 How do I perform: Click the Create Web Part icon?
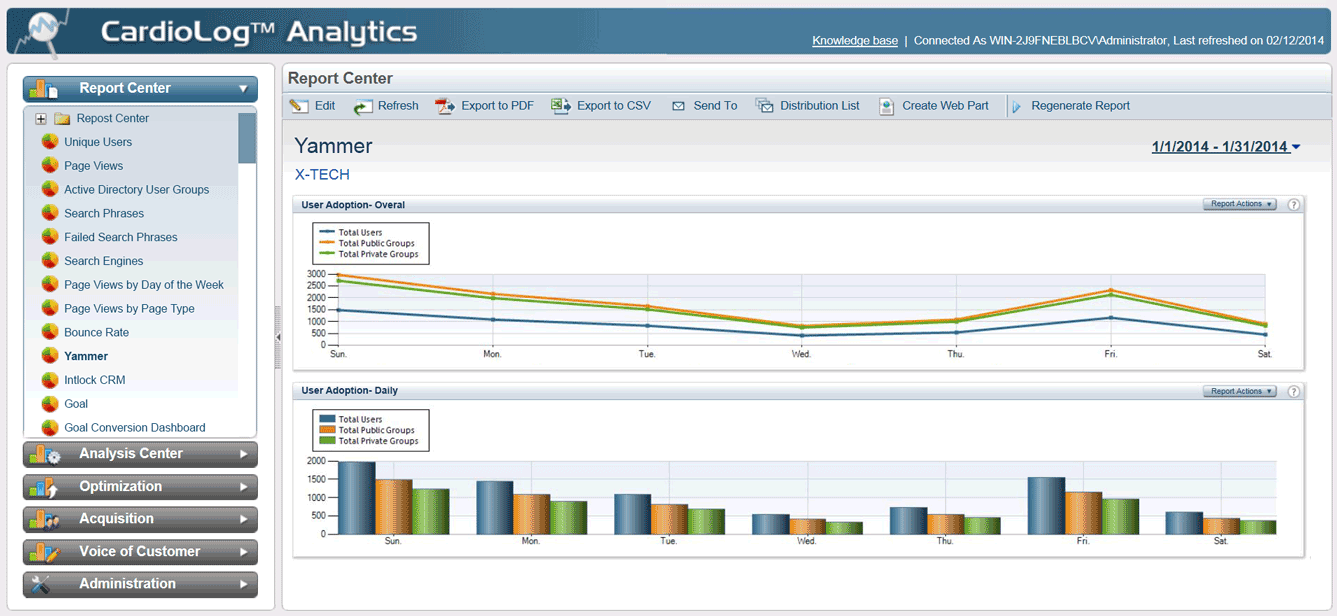[x=886, y=106]
